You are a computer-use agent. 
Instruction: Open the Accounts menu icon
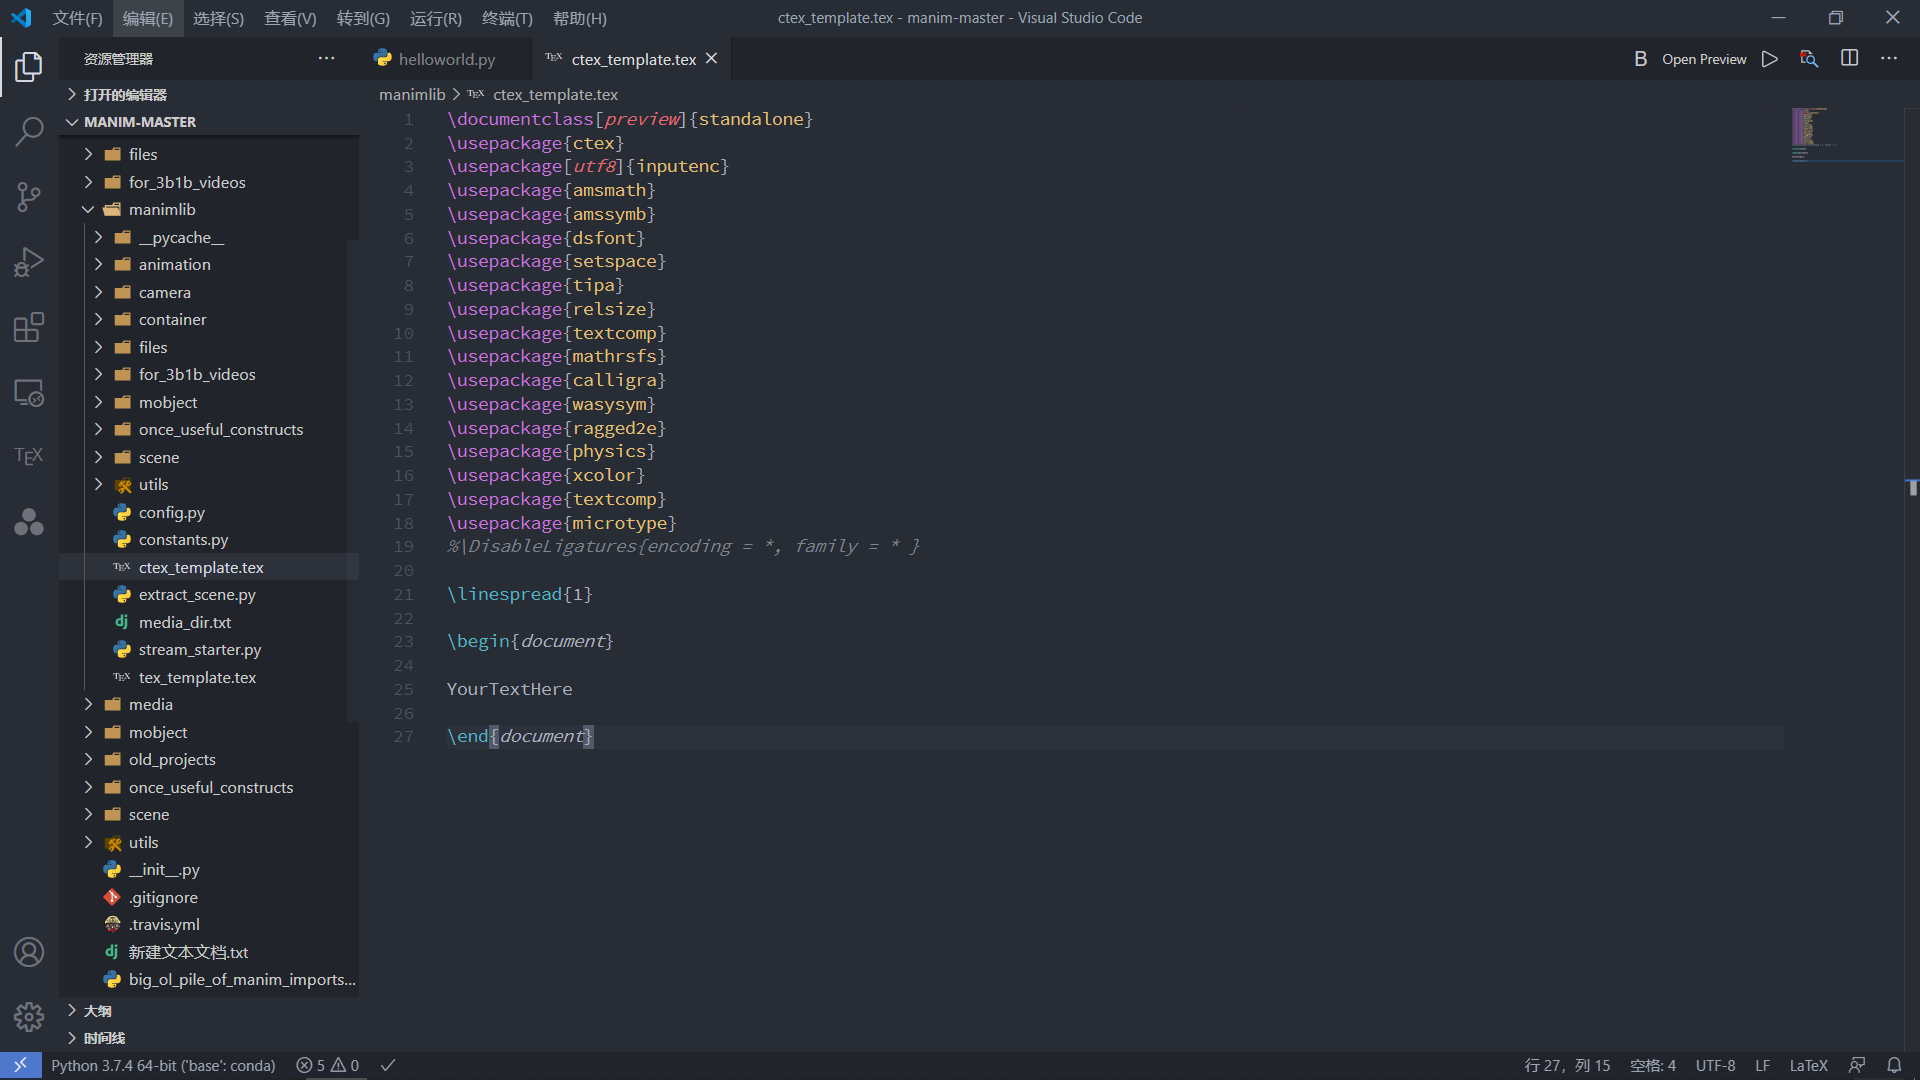[x=29, y=952]
